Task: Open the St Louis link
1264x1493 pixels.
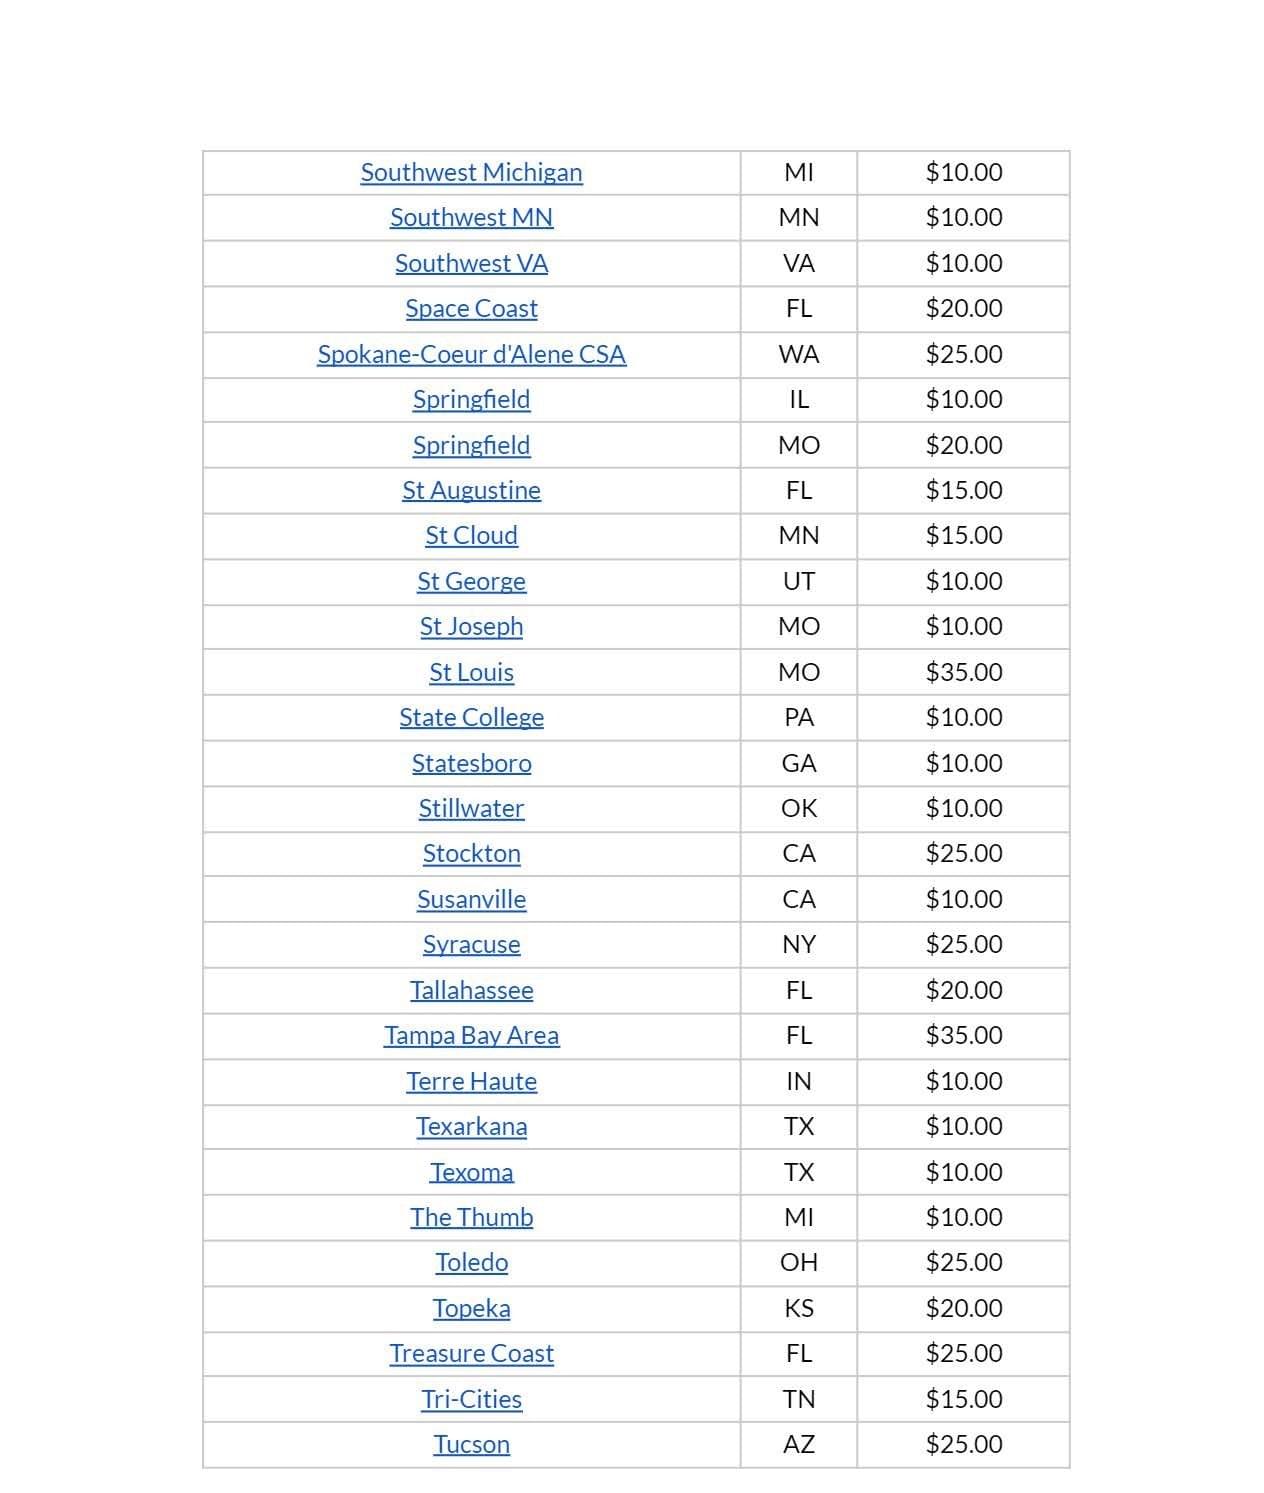Action: 471,673
